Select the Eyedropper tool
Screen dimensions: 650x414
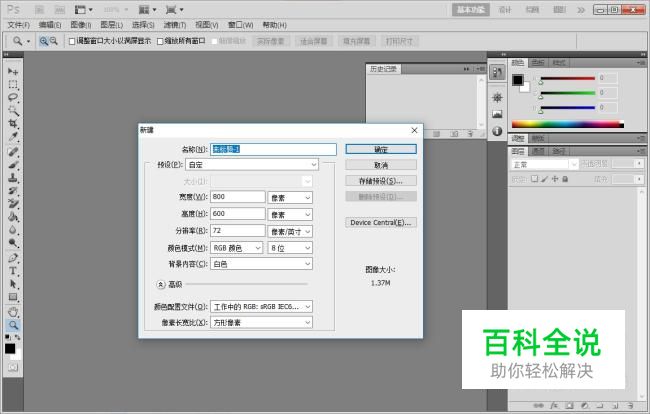pos(13,137)
